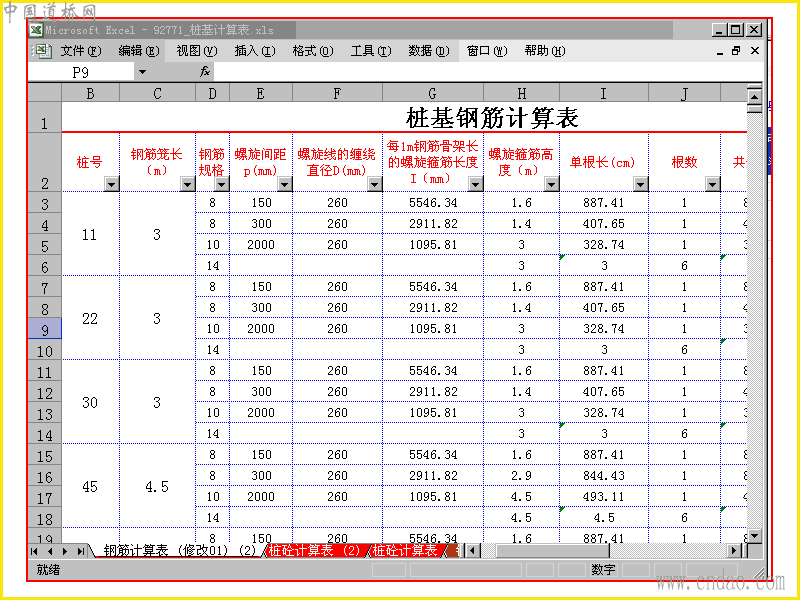This screenshot has width=800, height=600.
Task: Click the Excel workbook icon beside 文件
Action: [41, 51]
